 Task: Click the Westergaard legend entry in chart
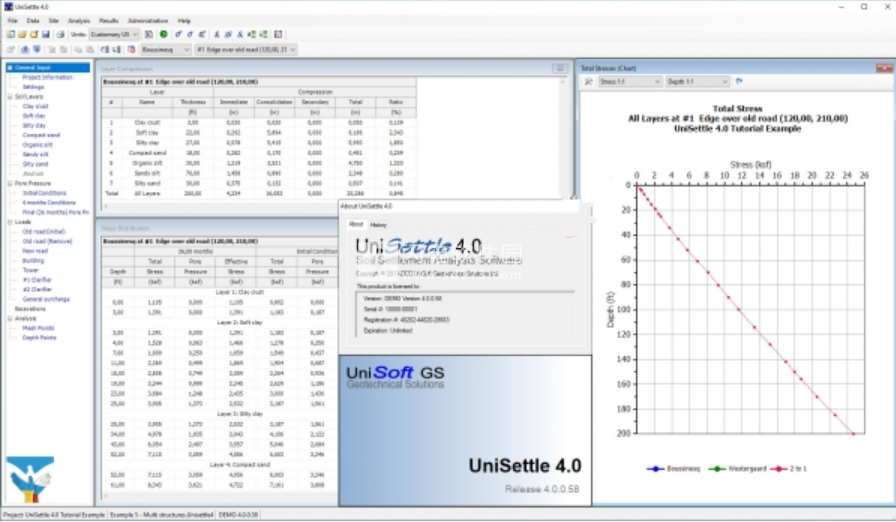pos(738,468)
